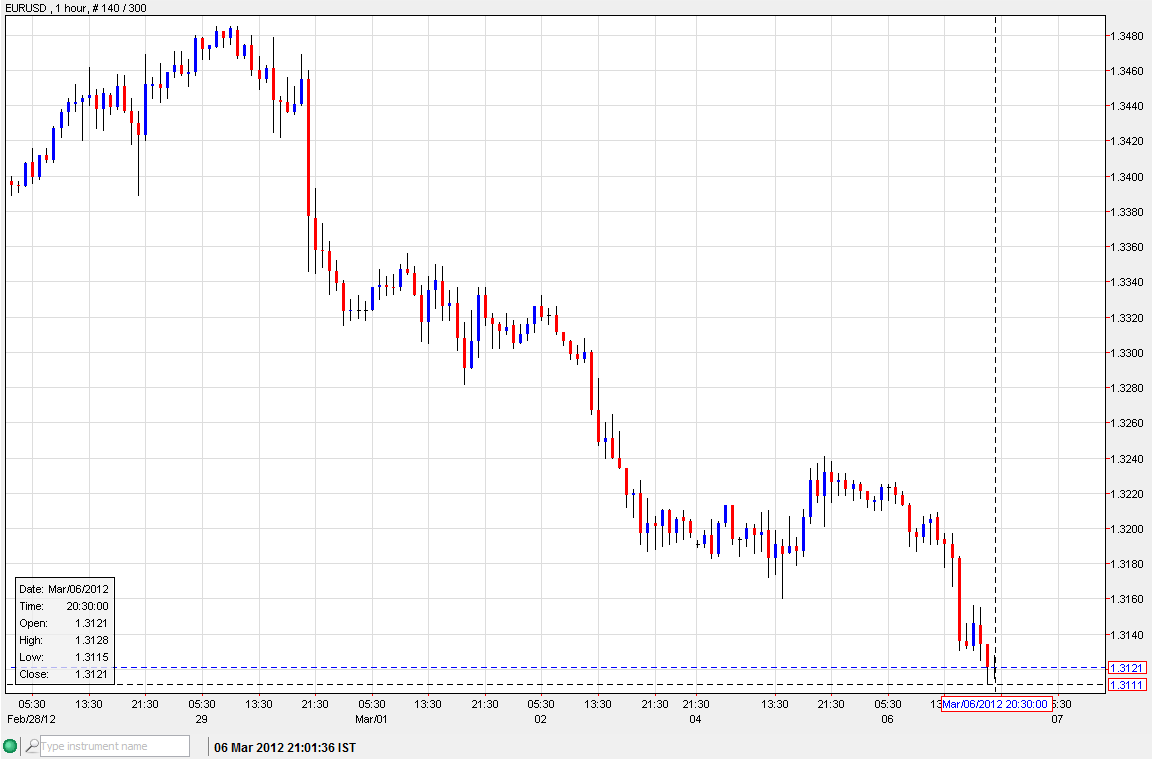Click the 1.3300 price axis label

1127,353
